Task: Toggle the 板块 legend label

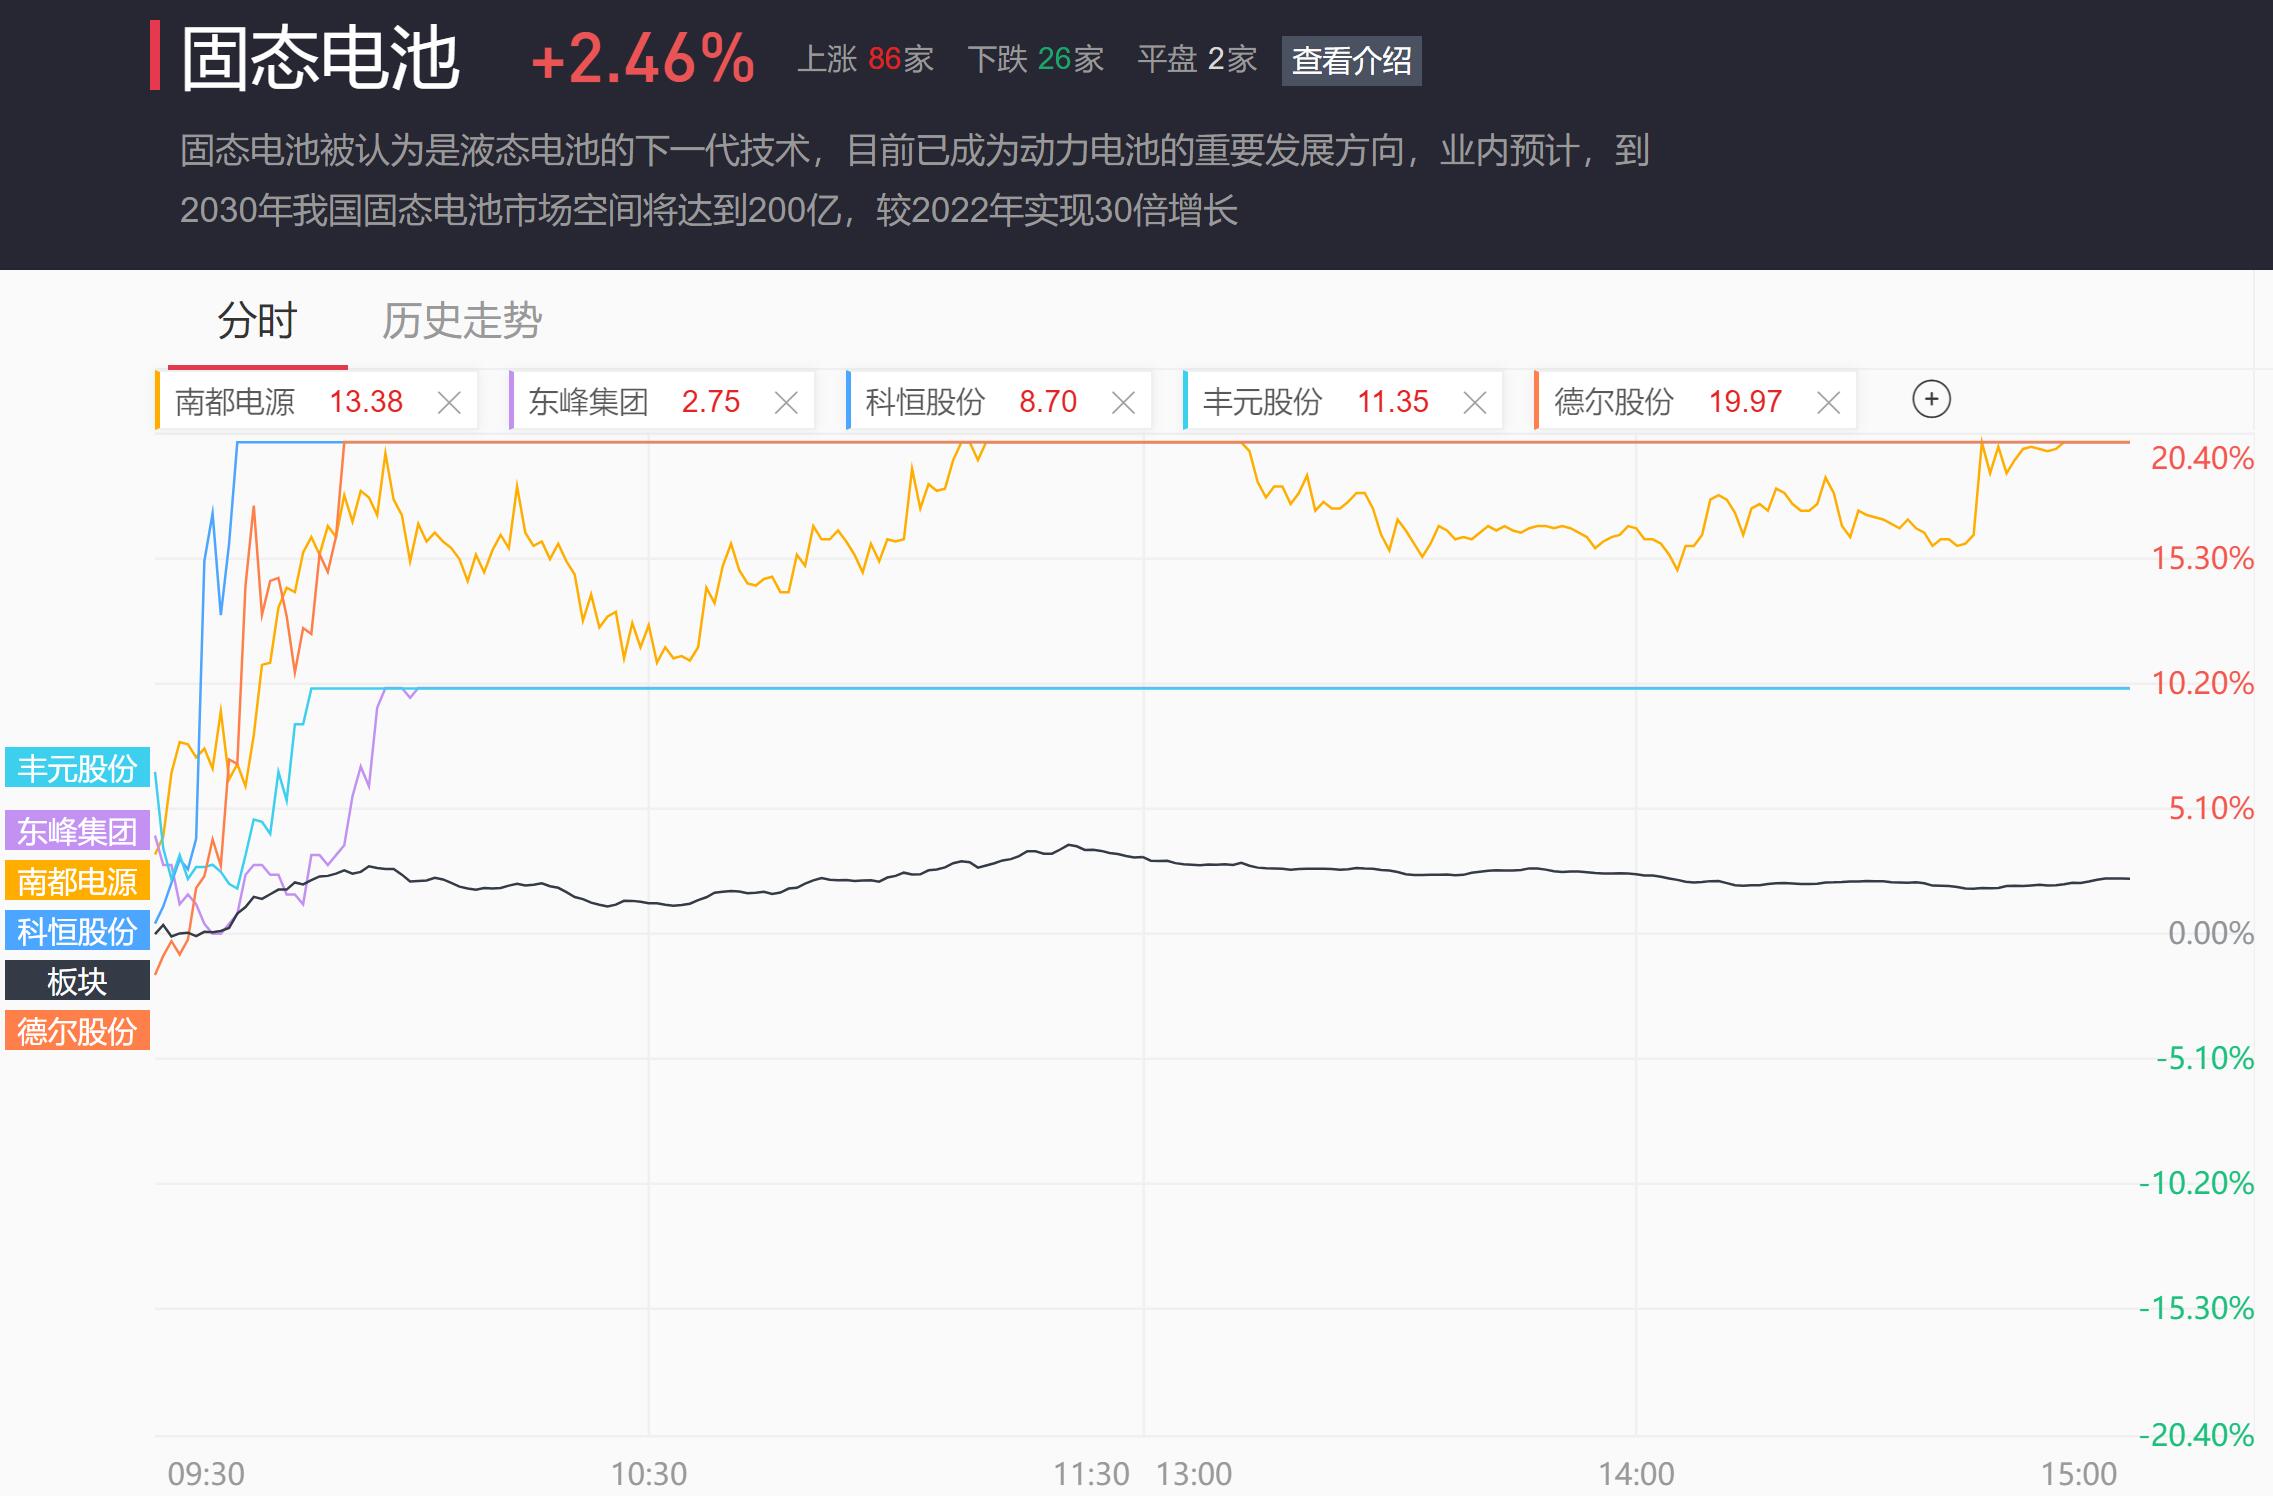Action: pyautogui.click(x=77, y=981)
